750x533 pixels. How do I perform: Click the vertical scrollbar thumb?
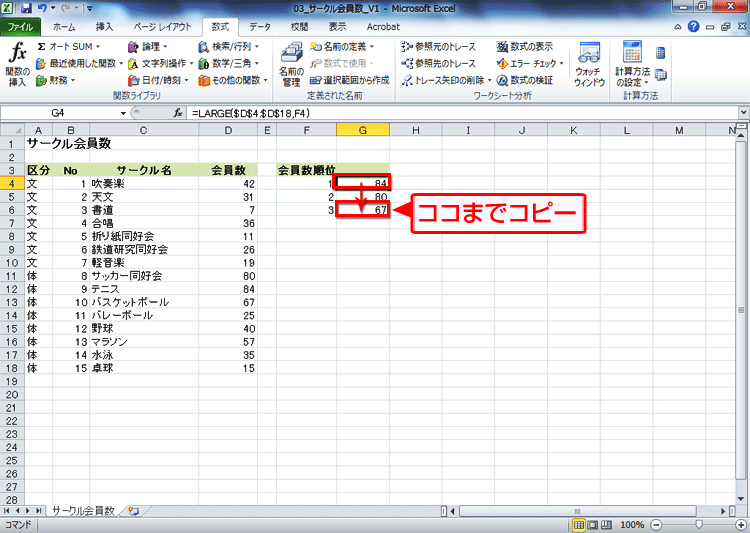741,310
